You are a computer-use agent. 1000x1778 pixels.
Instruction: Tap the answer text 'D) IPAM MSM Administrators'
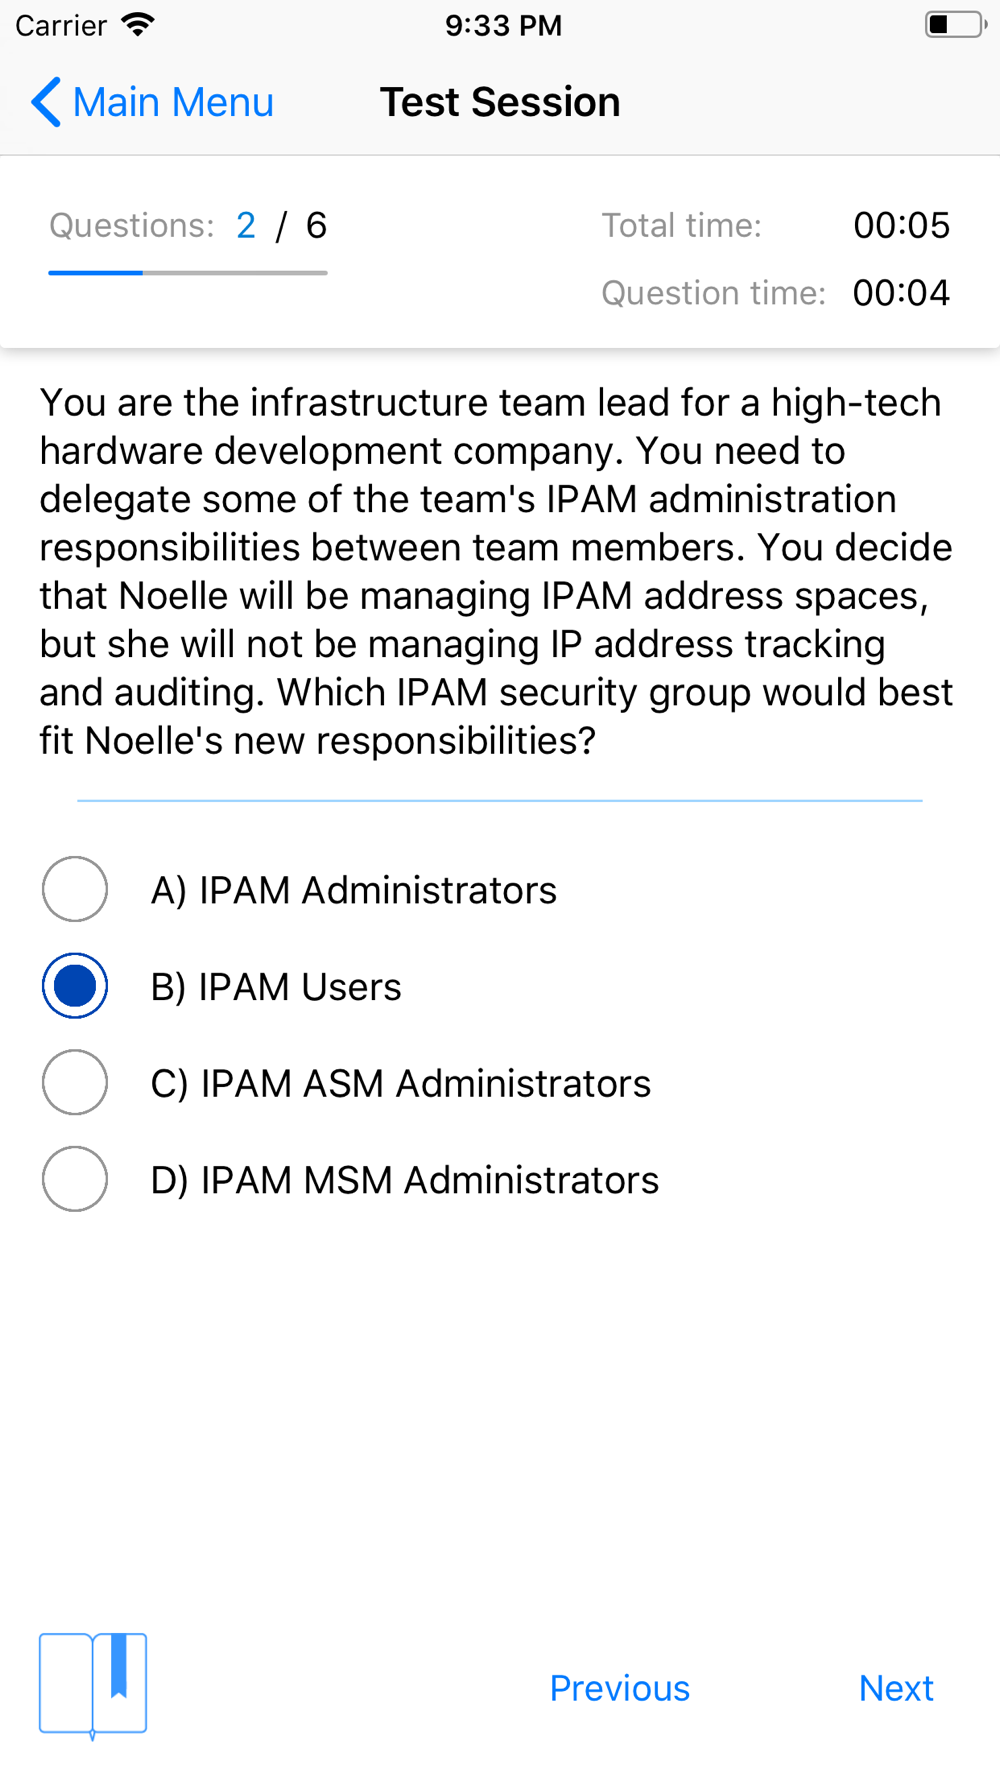[x=405, y=1180]
